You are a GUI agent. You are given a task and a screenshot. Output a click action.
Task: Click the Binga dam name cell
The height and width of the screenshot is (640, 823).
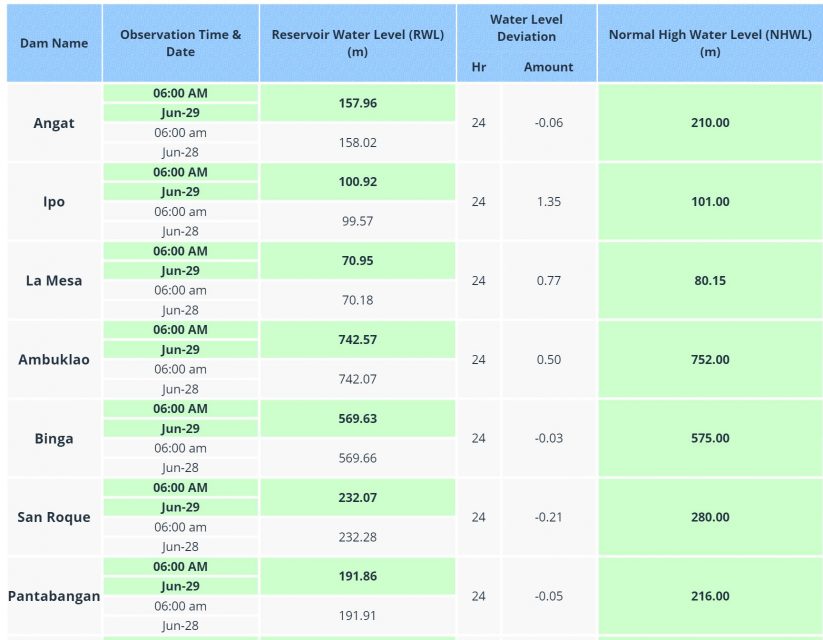tap(54, 438)
